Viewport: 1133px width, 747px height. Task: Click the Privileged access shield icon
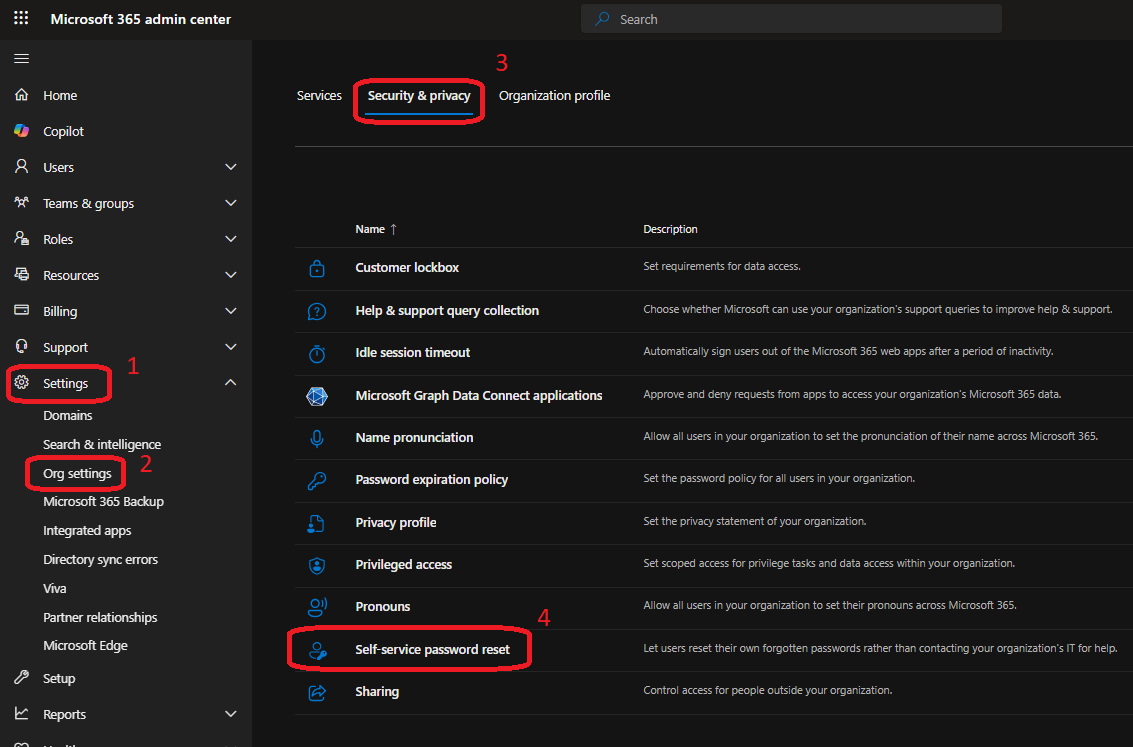click(x=316, y=565)
